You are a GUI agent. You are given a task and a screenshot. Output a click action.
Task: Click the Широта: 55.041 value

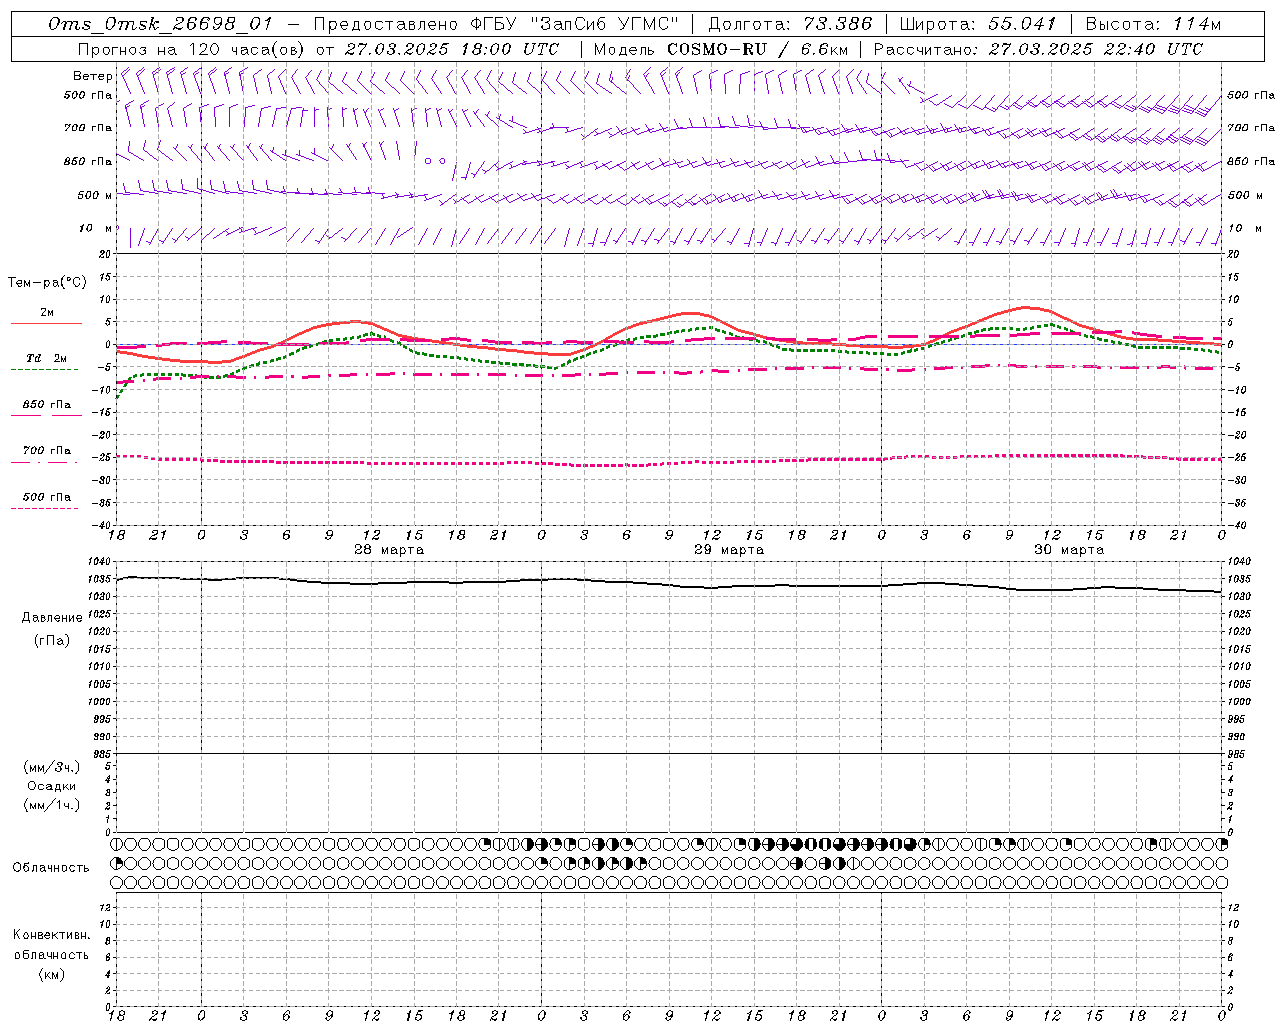pyautogui.click(x=977, y=24)
